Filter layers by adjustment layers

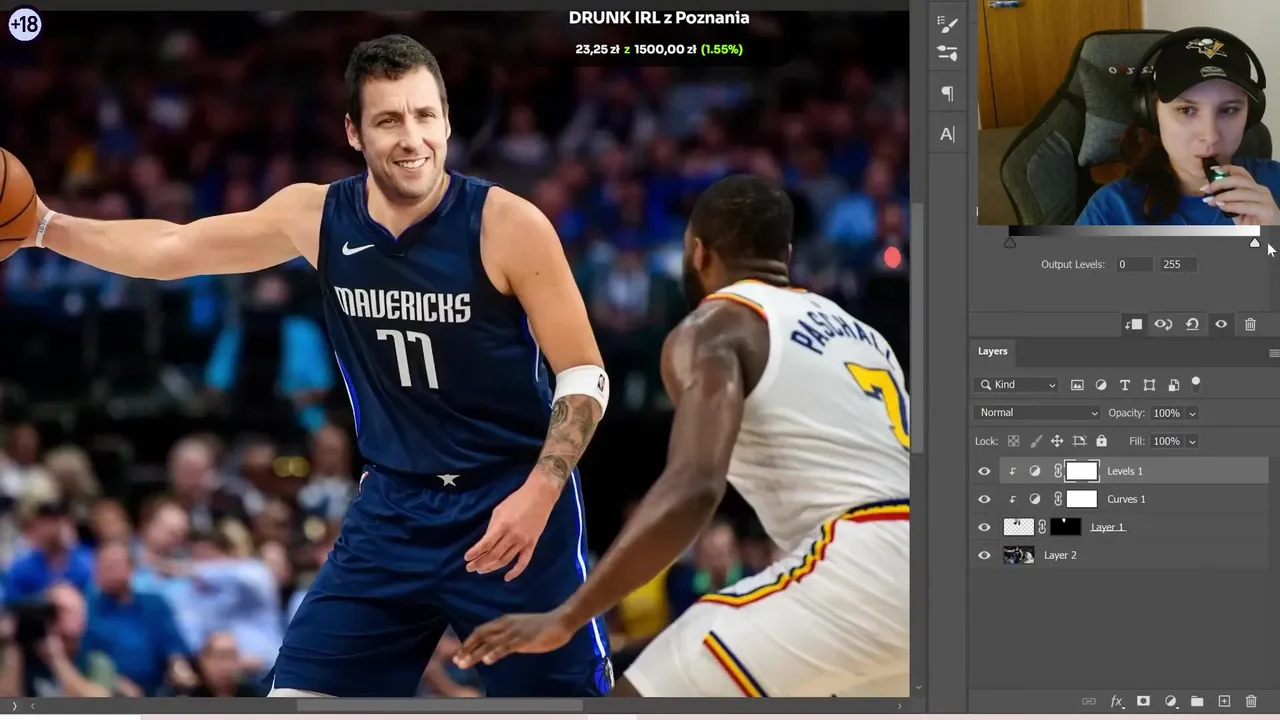[x=1101, y=385]
